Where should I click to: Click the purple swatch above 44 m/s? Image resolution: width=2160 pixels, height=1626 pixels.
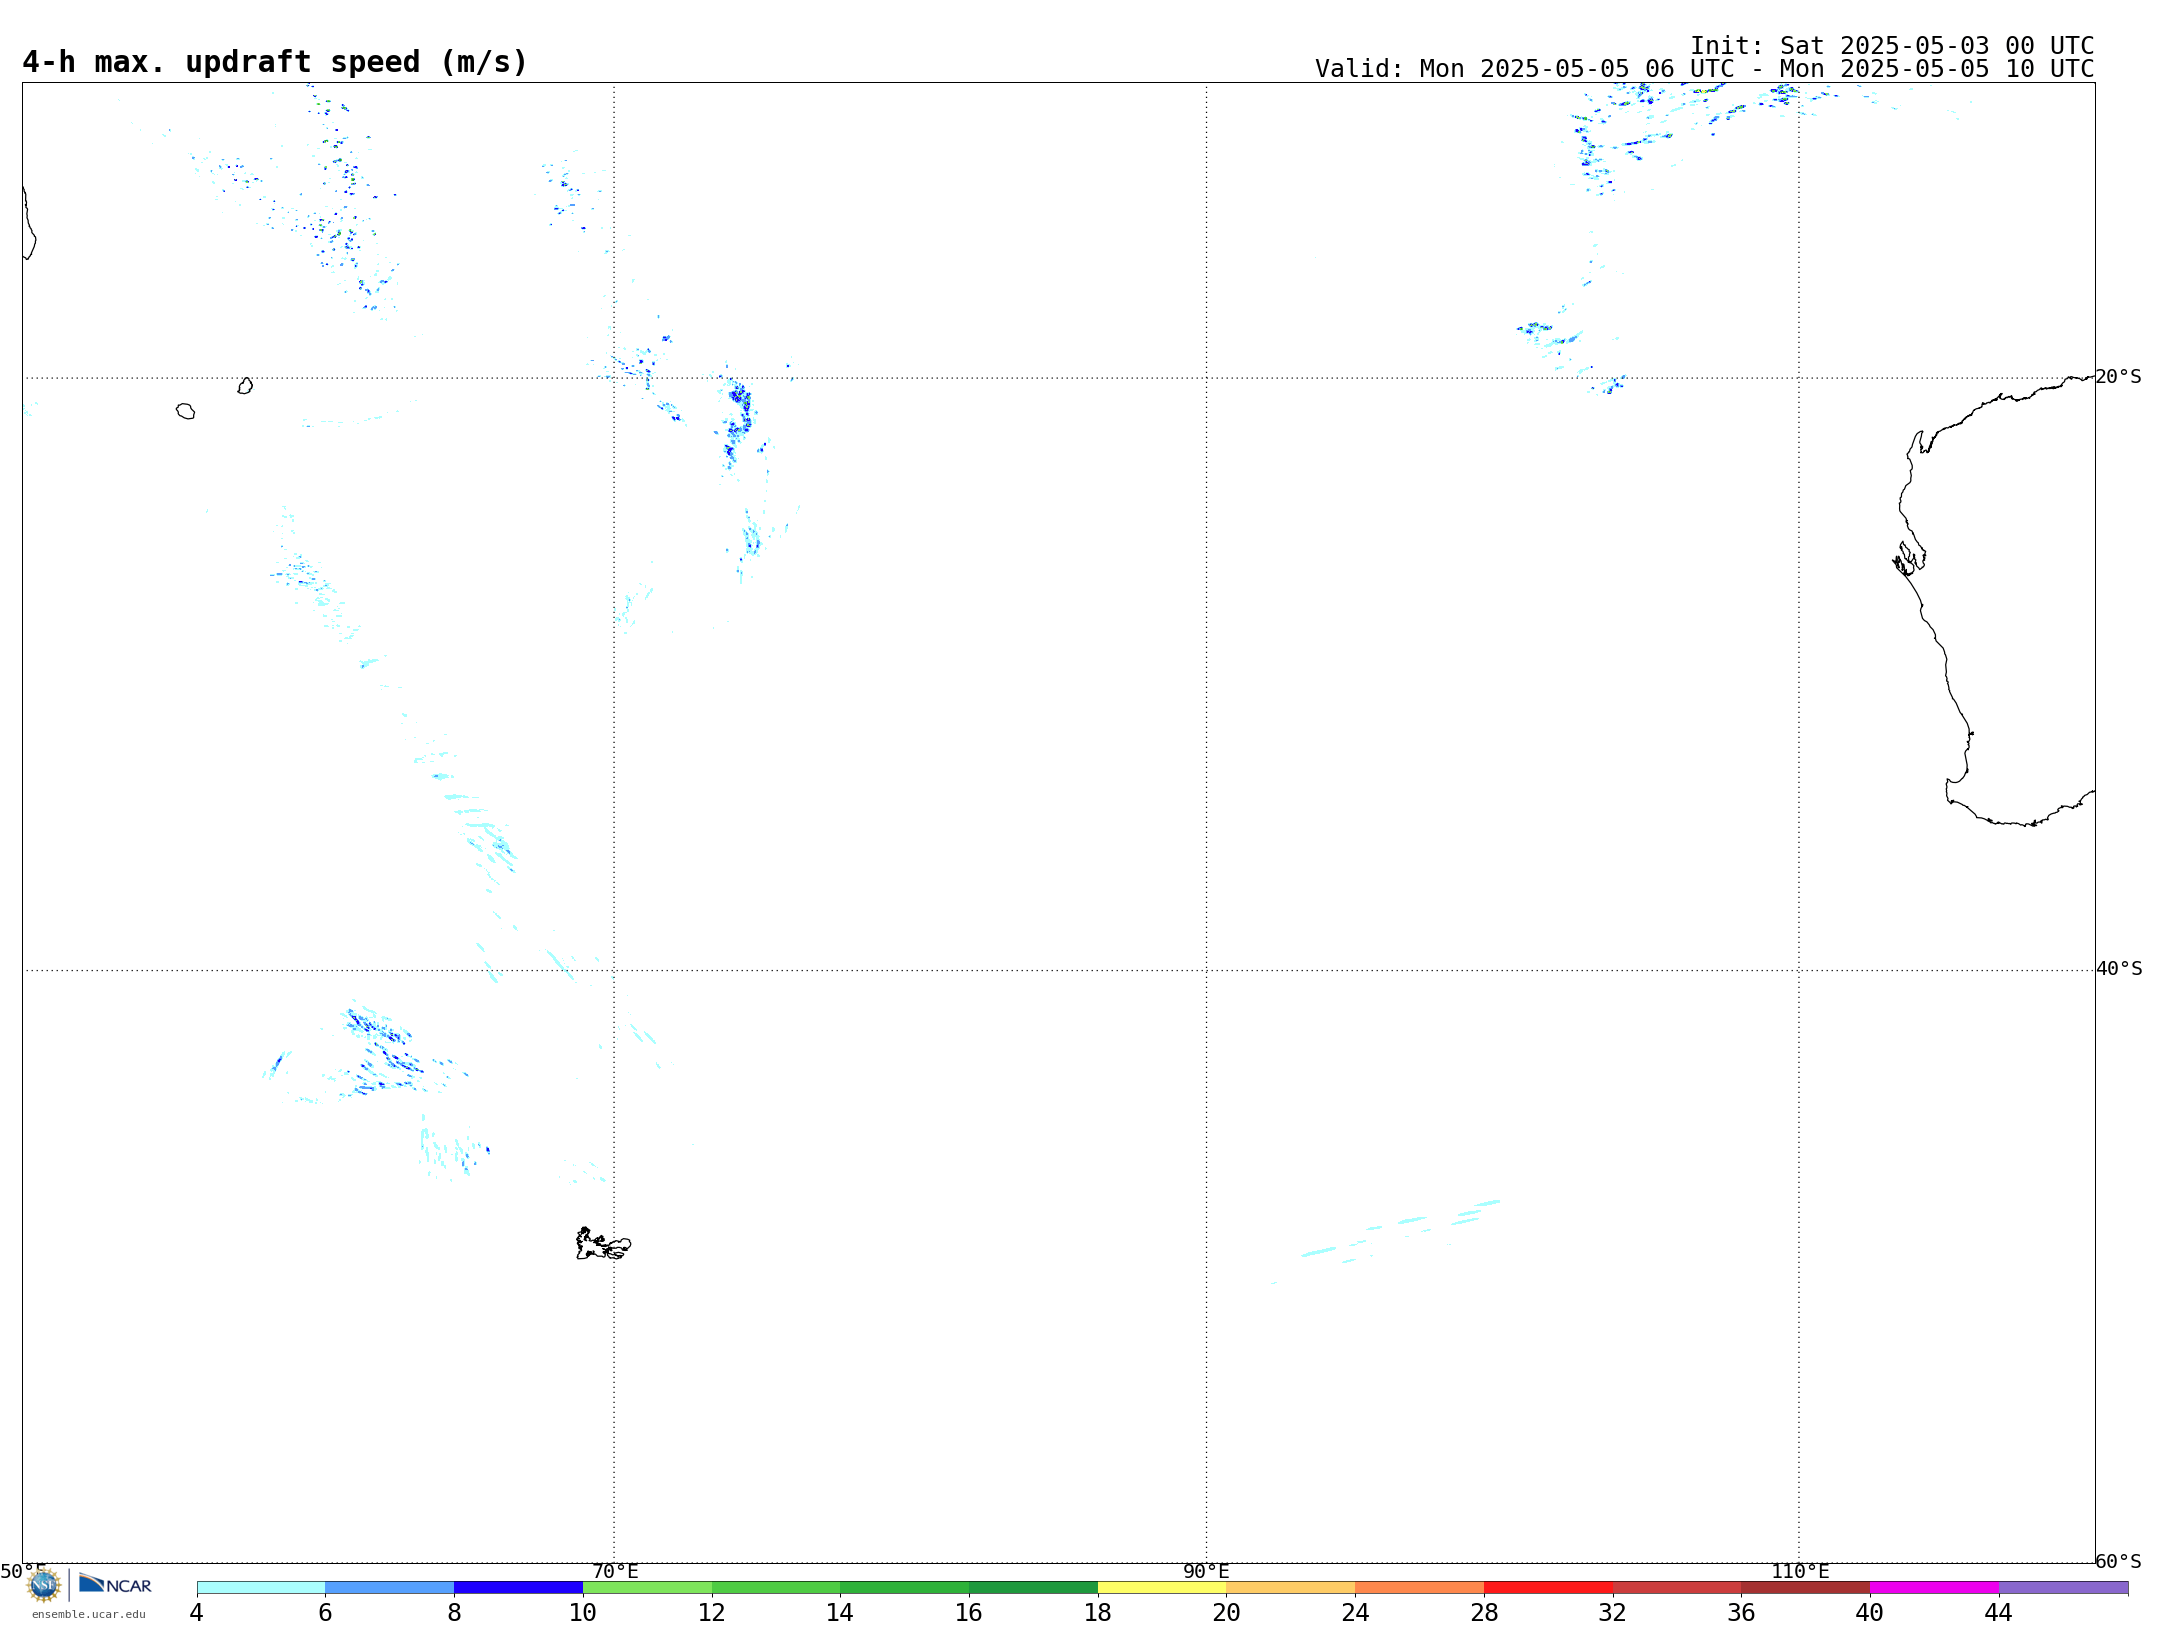click(2063, 1588)
